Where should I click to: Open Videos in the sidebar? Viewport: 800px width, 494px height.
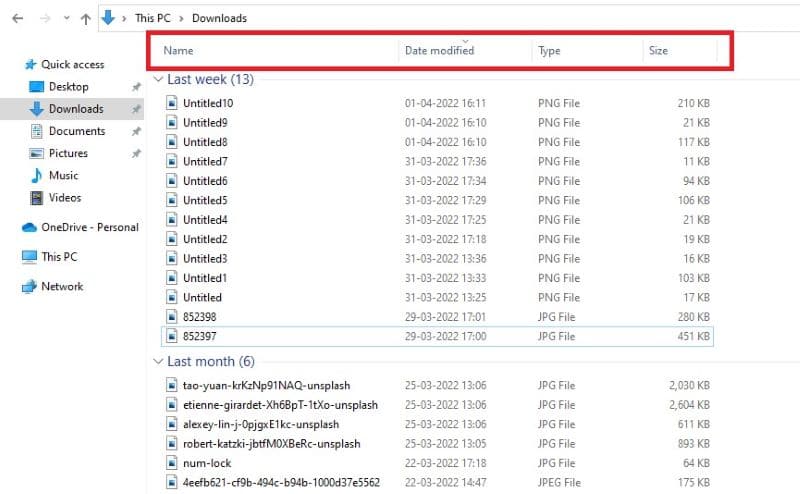65,197
